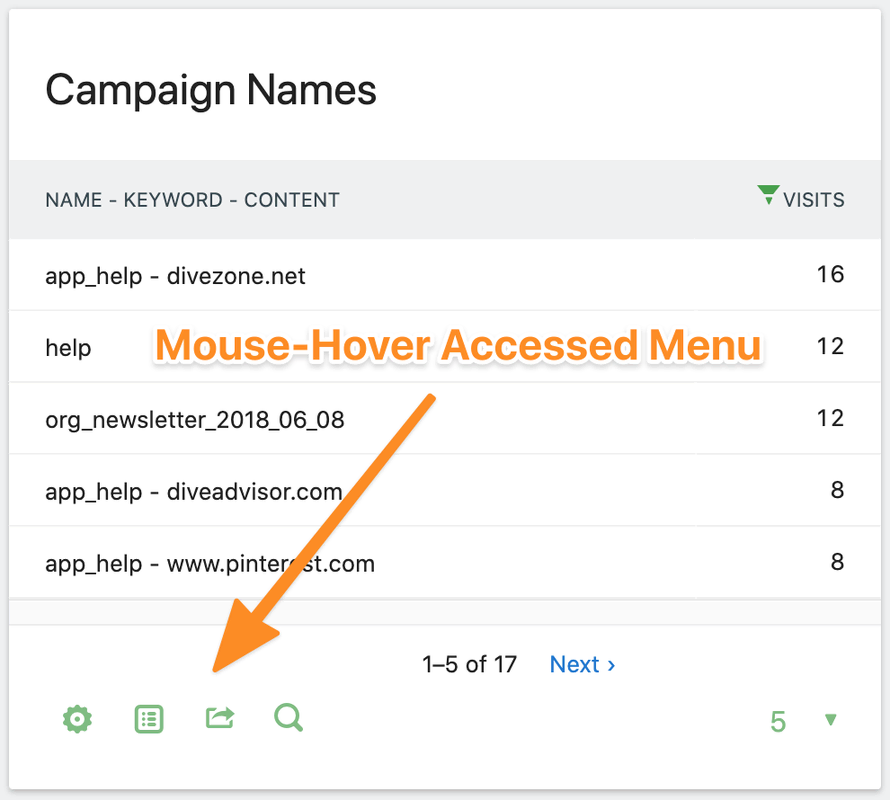Screen dimensions: 890x800
Task: Select the rows-per-page value 5
Action: (x=778, y=722)
